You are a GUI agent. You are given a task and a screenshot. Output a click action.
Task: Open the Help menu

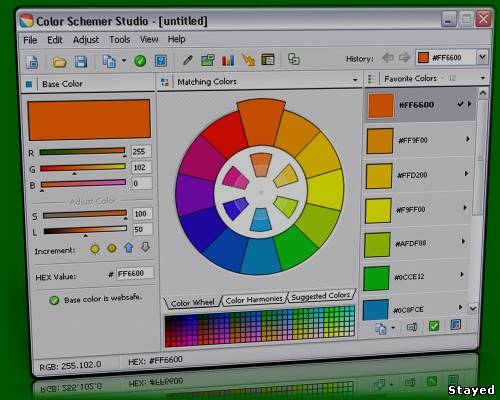click(x=177, y=39)
